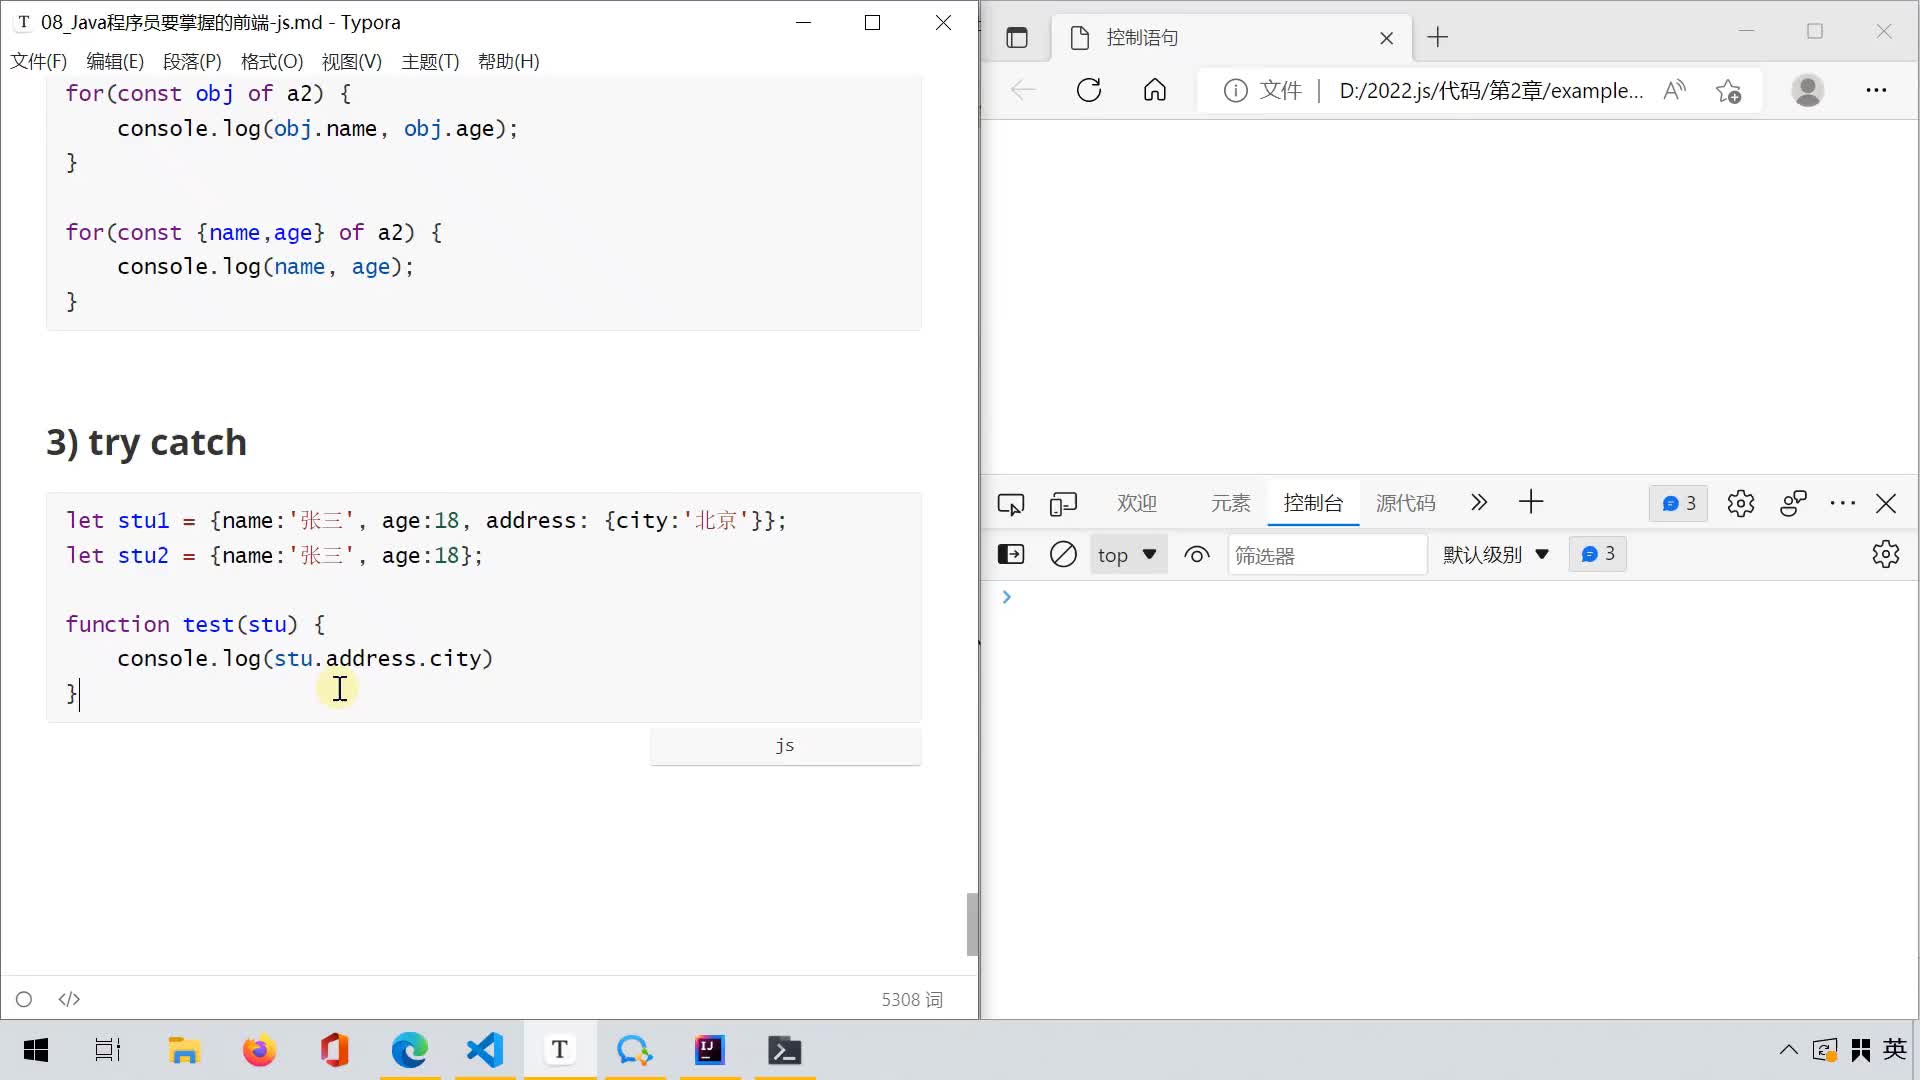Open the 3 issues badge in DevTools tab bar

pyautogui.click(x=1679, y=504)
